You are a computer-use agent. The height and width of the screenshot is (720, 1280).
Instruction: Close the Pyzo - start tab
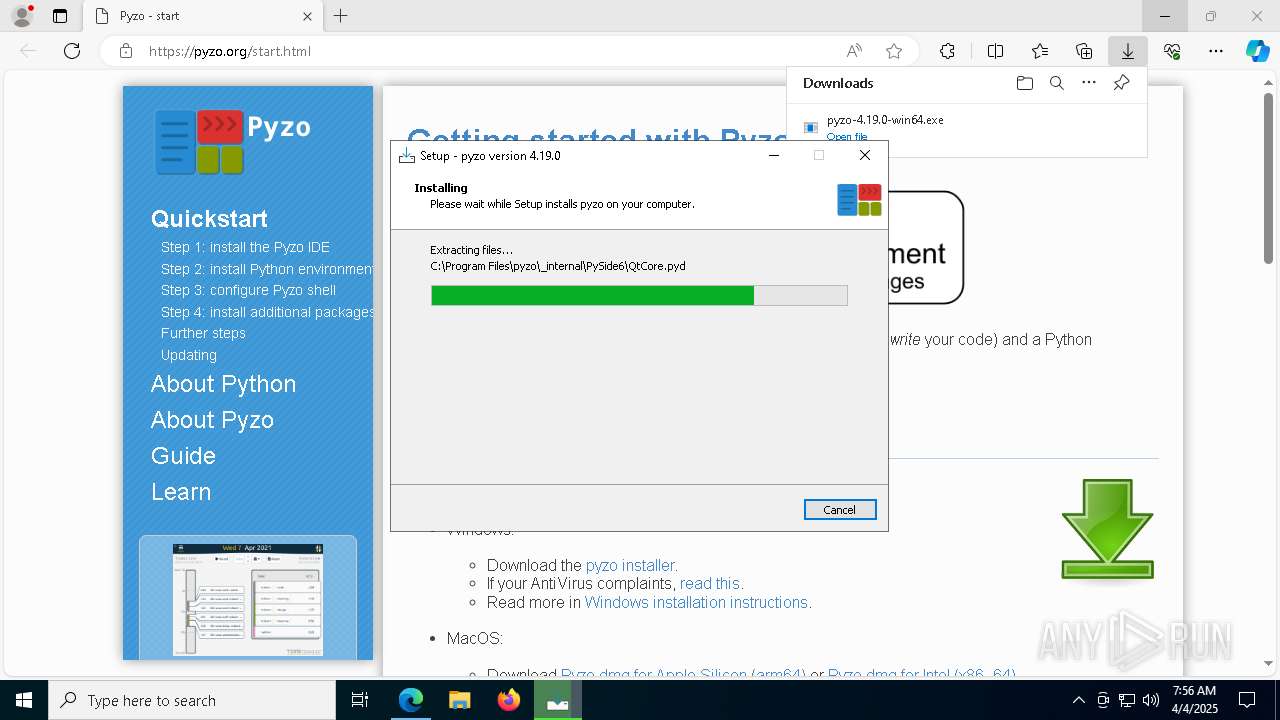click(x=307, y=16)
